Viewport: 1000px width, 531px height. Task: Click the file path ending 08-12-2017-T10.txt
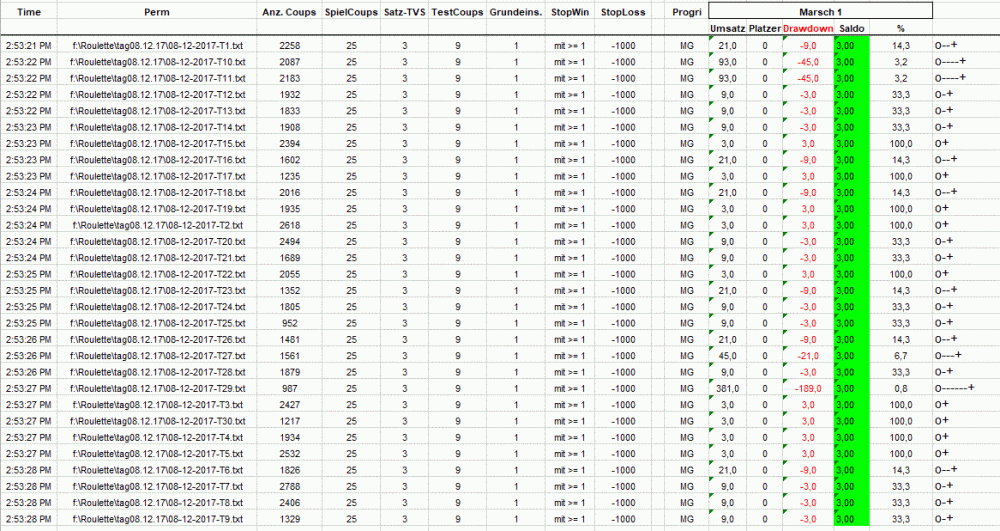(x=158, y=62)
